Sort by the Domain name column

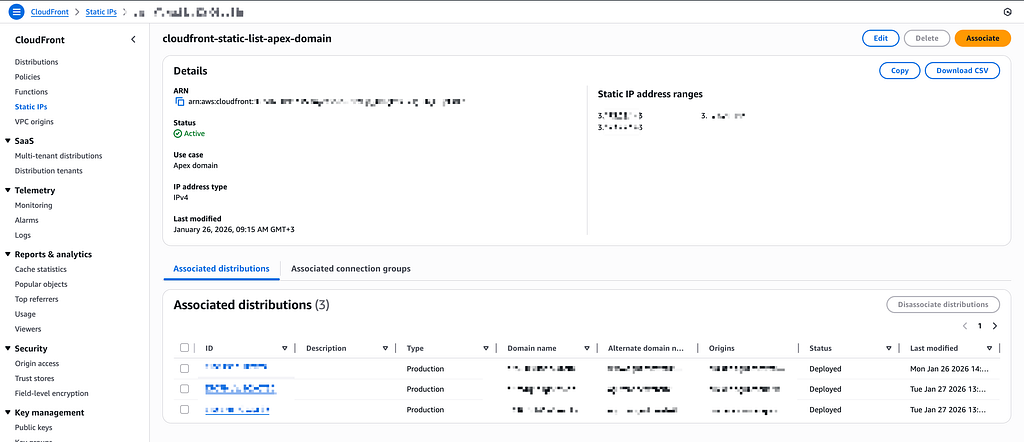[x=587, y=348]
